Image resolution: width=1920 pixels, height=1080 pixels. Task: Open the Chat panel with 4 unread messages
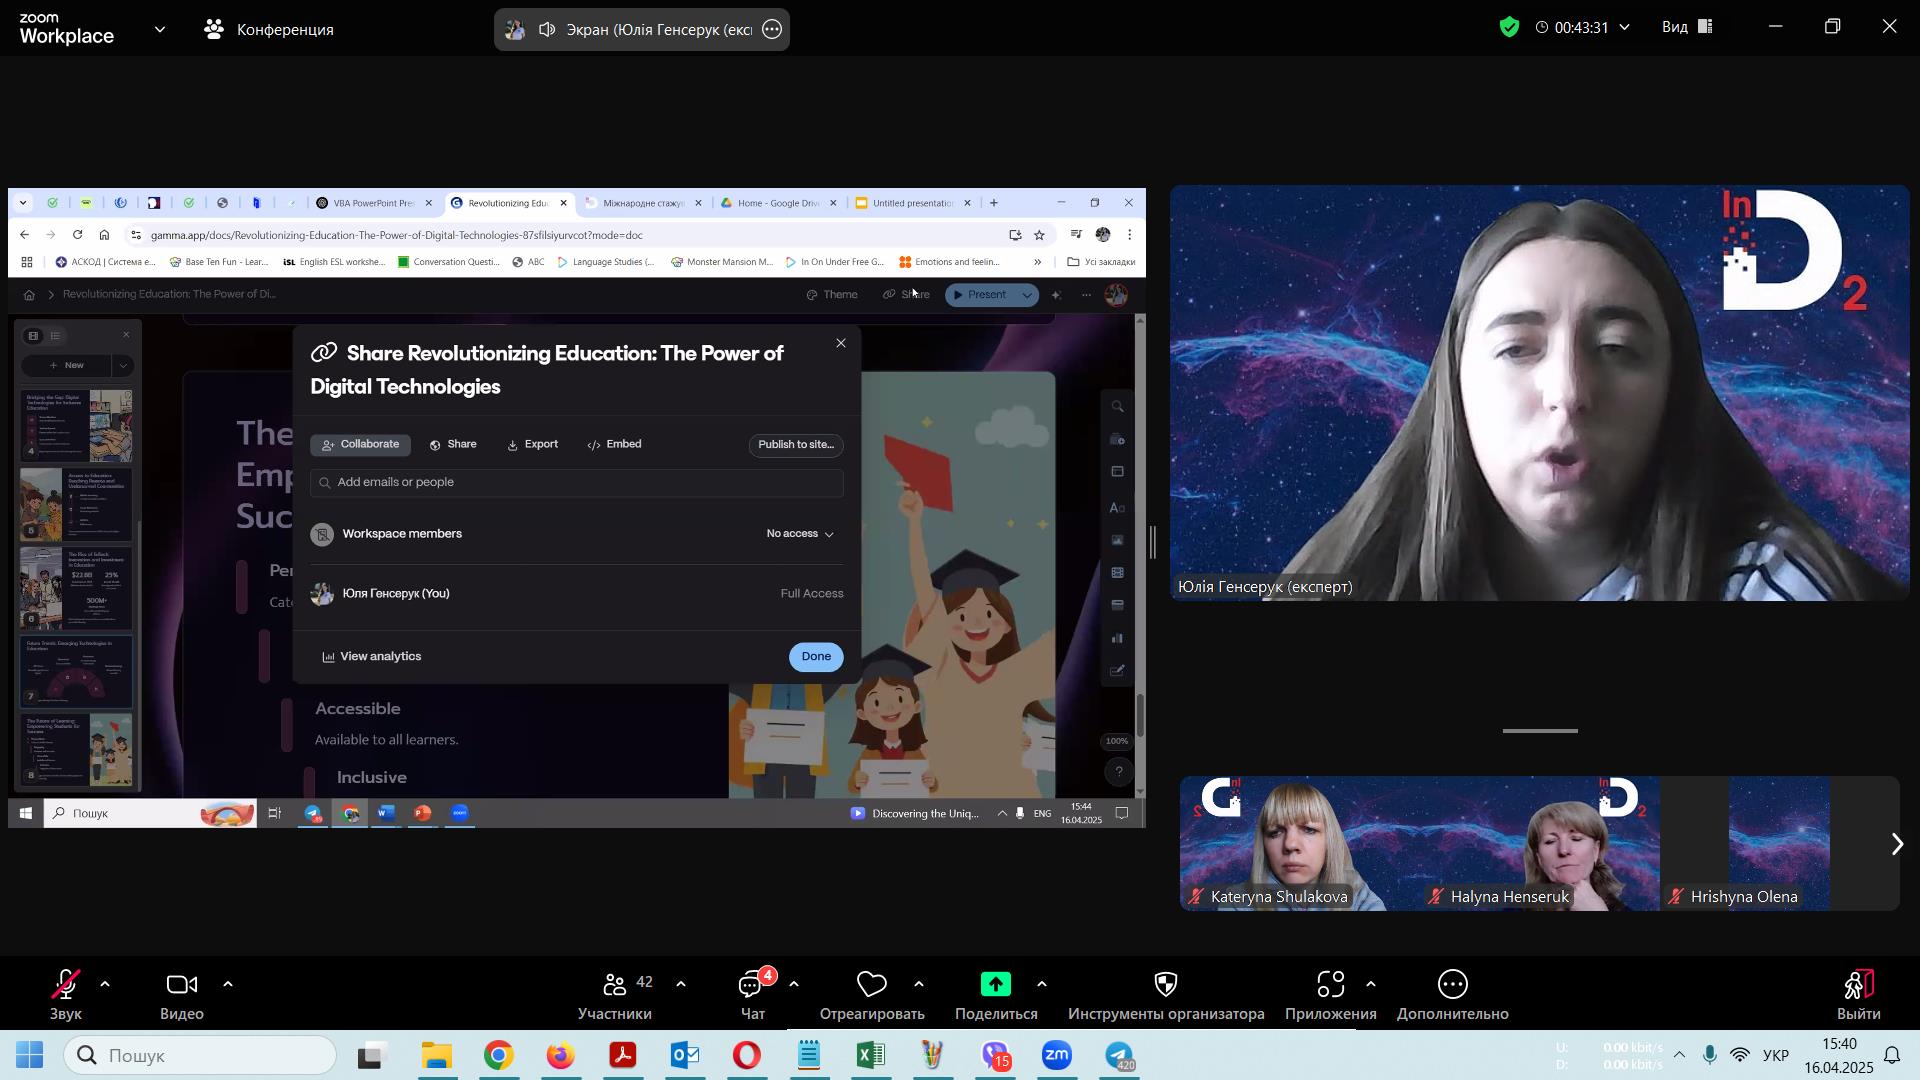click(x=751, y=986)
